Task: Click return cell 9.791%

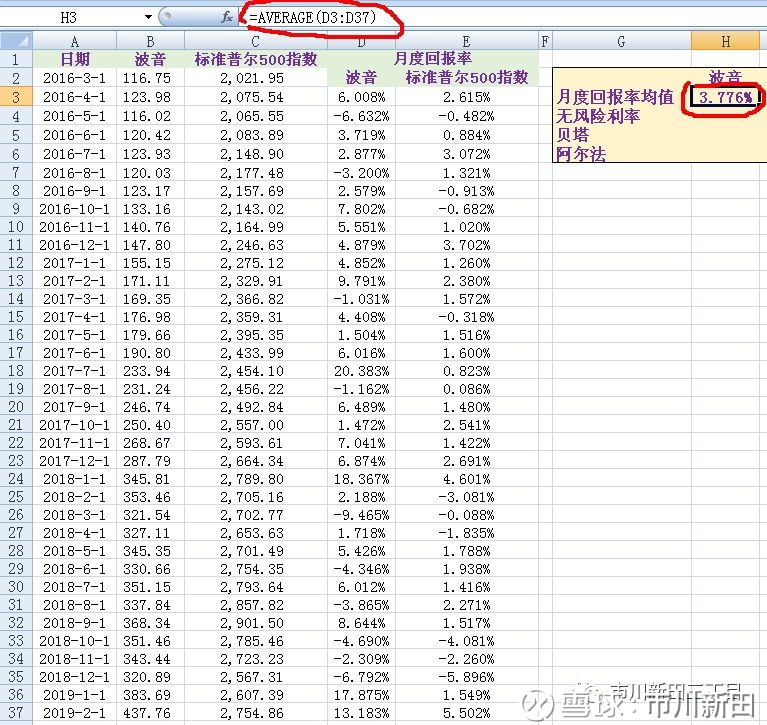Action: click(x=361, y=281)
